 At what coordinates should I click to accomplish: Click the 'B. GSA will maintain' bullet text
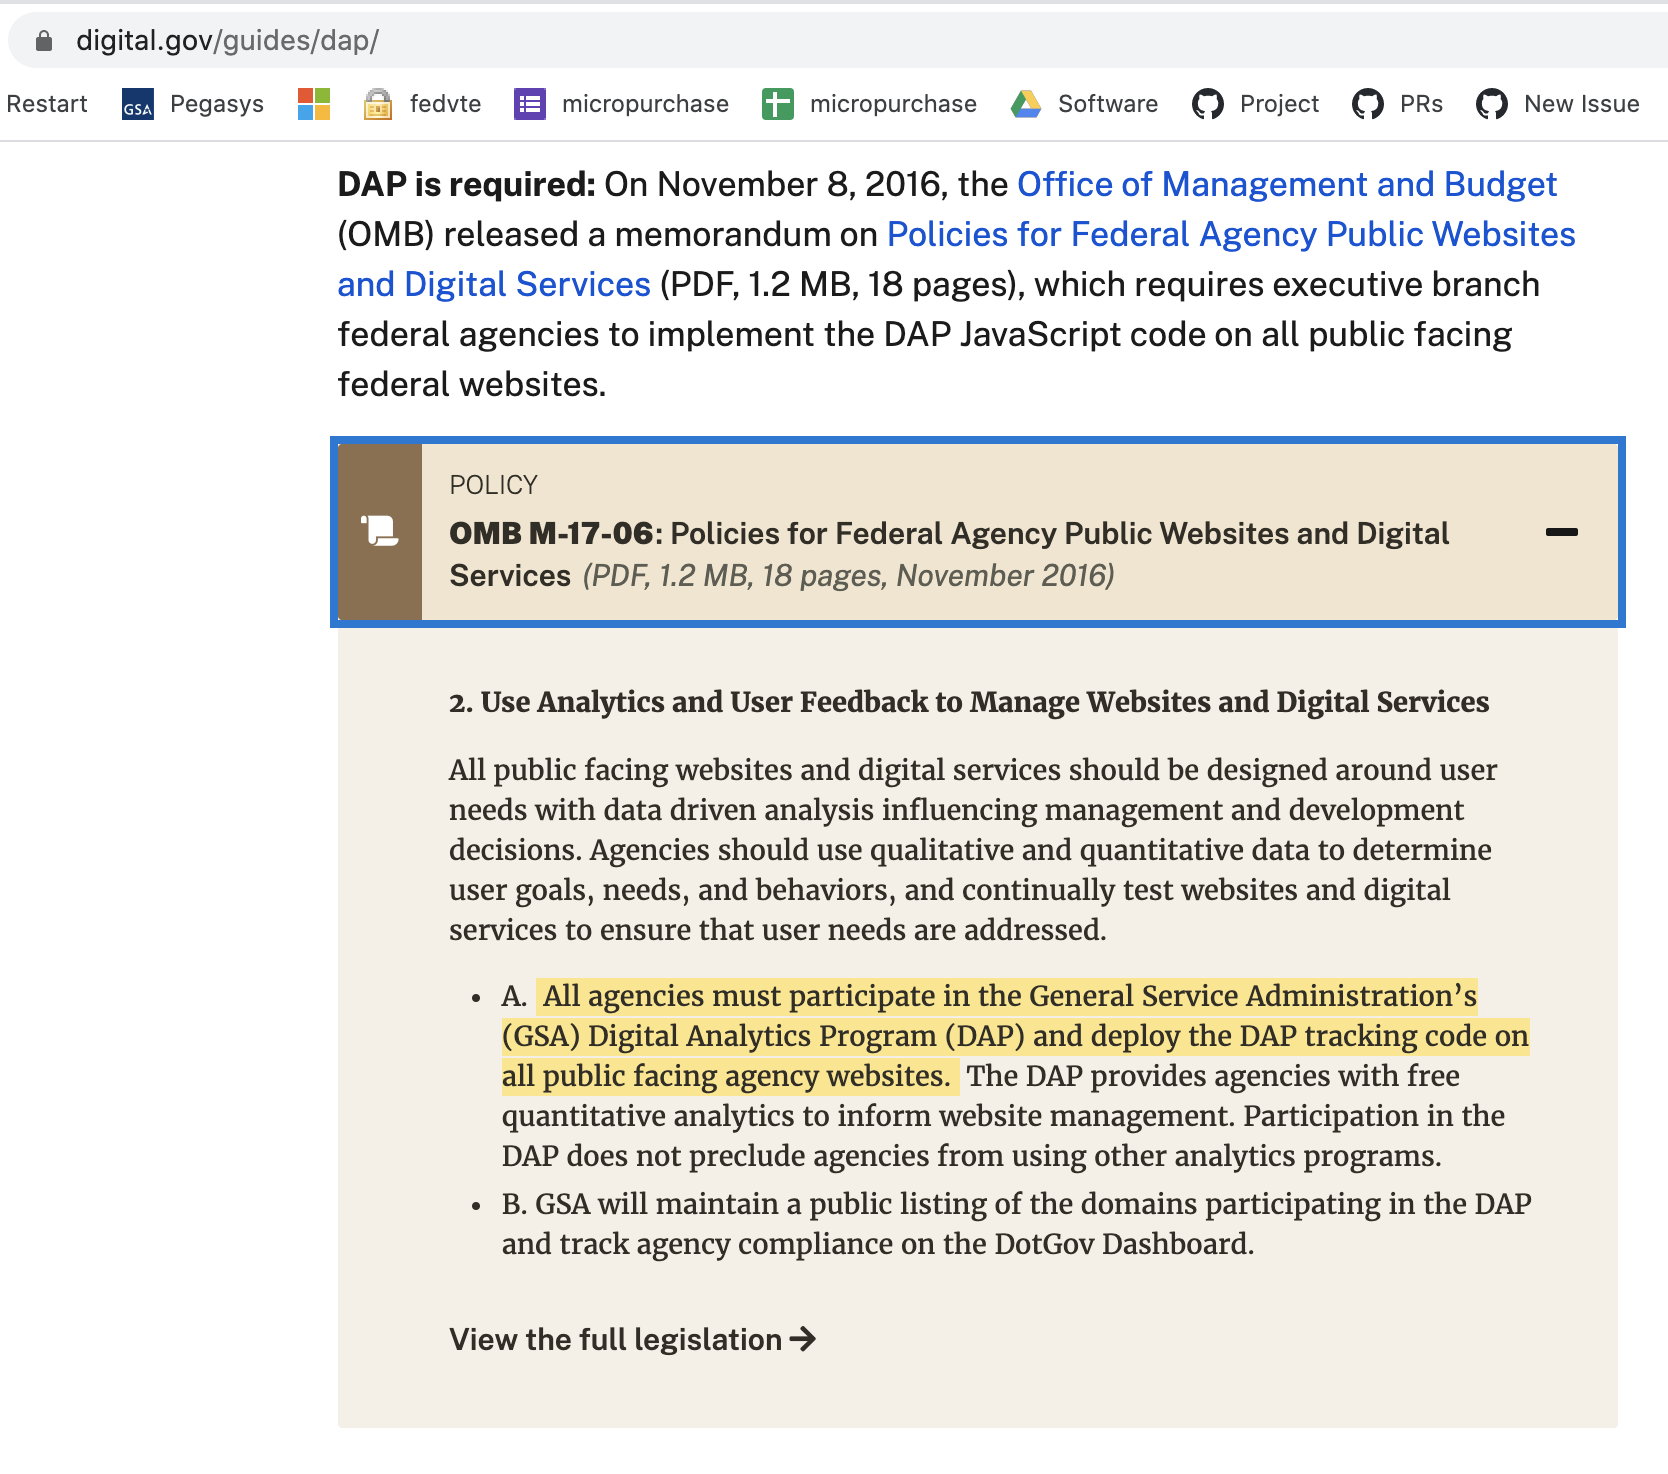[x=1016, y=1224]
